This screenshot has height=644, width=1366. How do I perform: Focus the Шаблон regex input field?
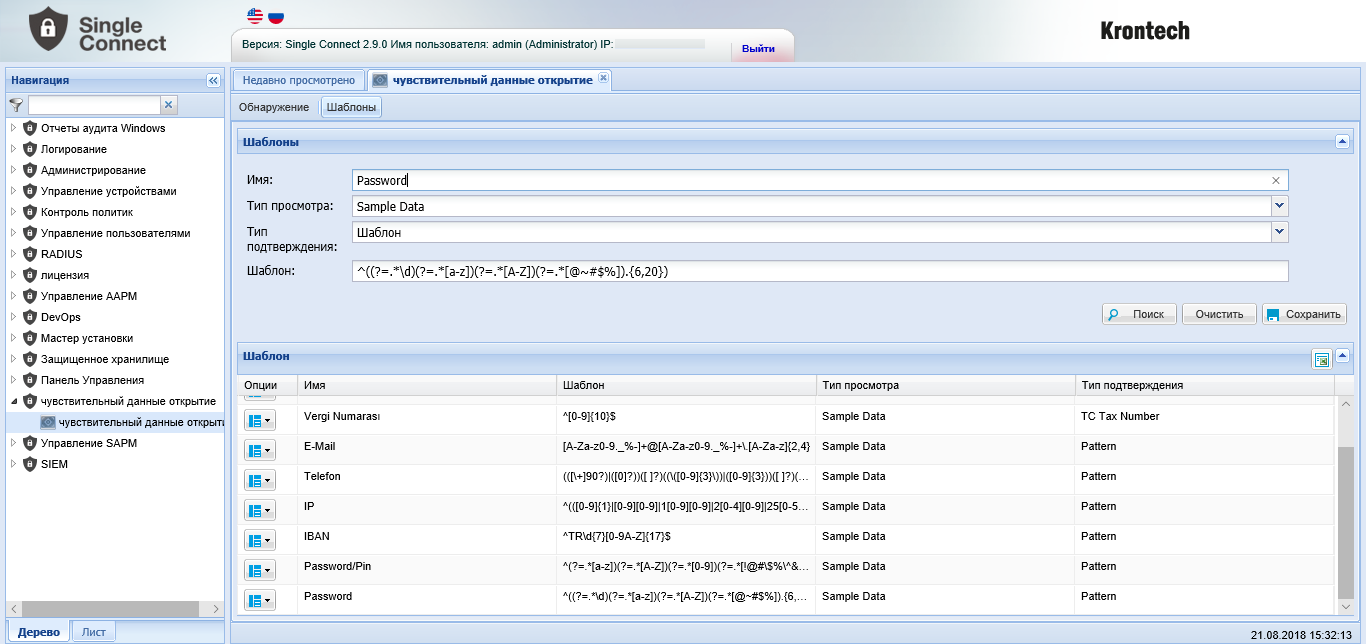820,271
